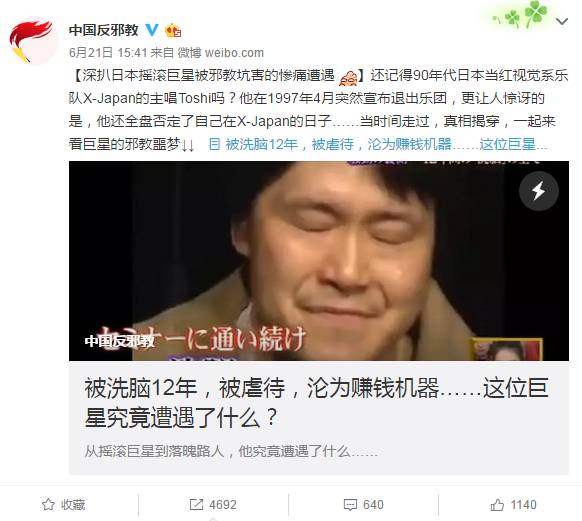Expand the post options chevron menu

[x=562, y=22]
